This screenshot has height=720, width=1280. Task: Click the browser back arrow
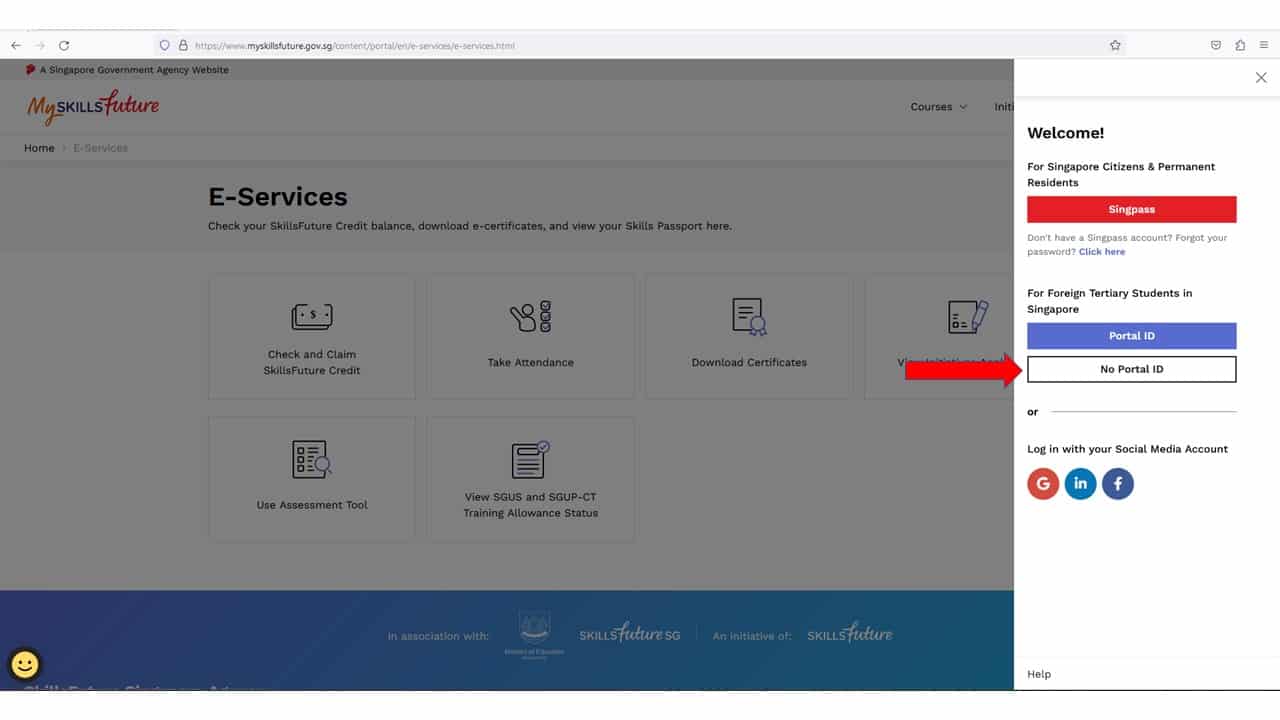pos(16,45)
